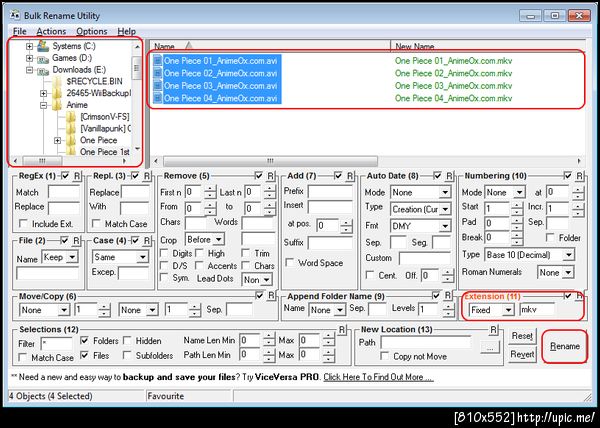Click the Revert button
This screenshot has width=600, height=428.
click(x=522, y=354)
